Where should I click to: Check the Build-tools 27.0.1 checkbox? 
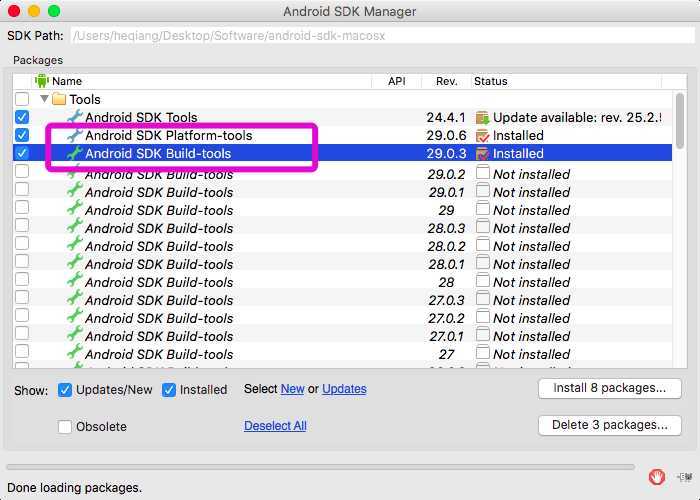22,333
